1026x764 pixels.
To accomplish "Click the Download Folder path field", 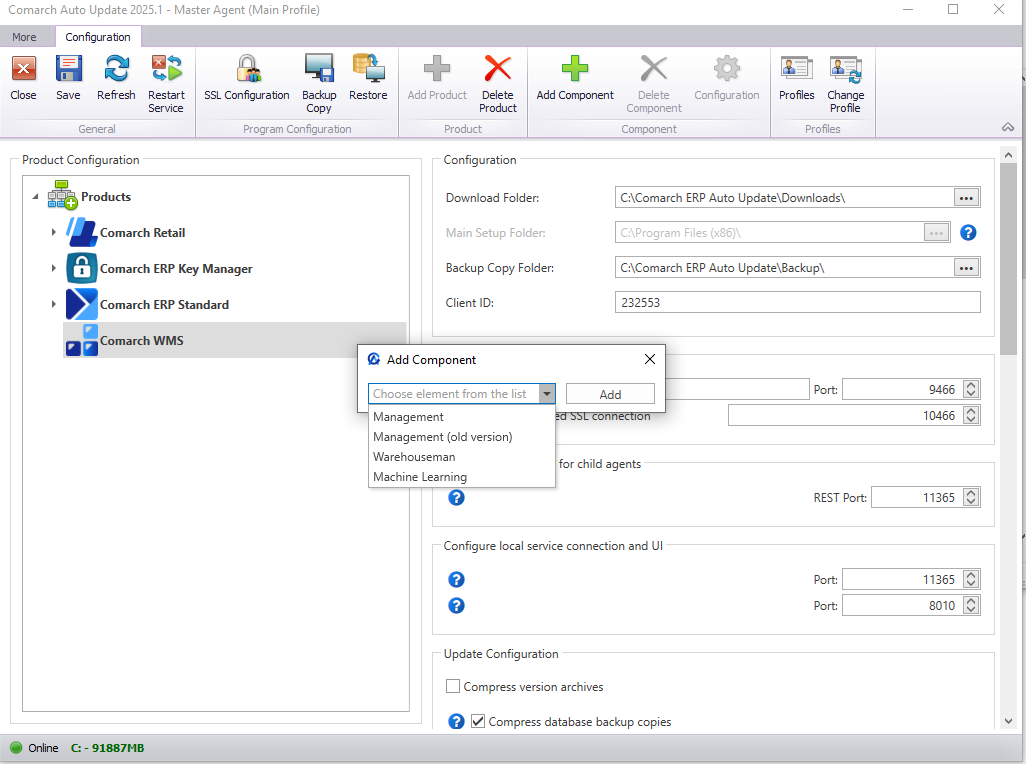I will click(x=784, y=198).
